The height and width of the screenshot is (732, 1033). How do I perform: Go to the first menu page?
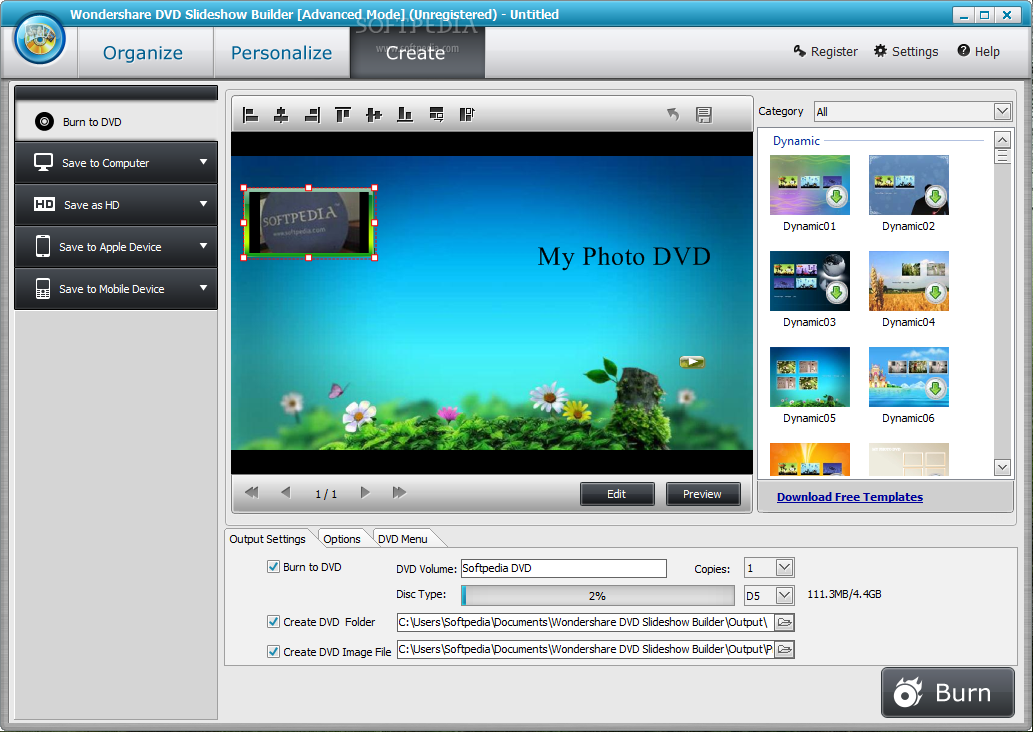click(252, 493)
